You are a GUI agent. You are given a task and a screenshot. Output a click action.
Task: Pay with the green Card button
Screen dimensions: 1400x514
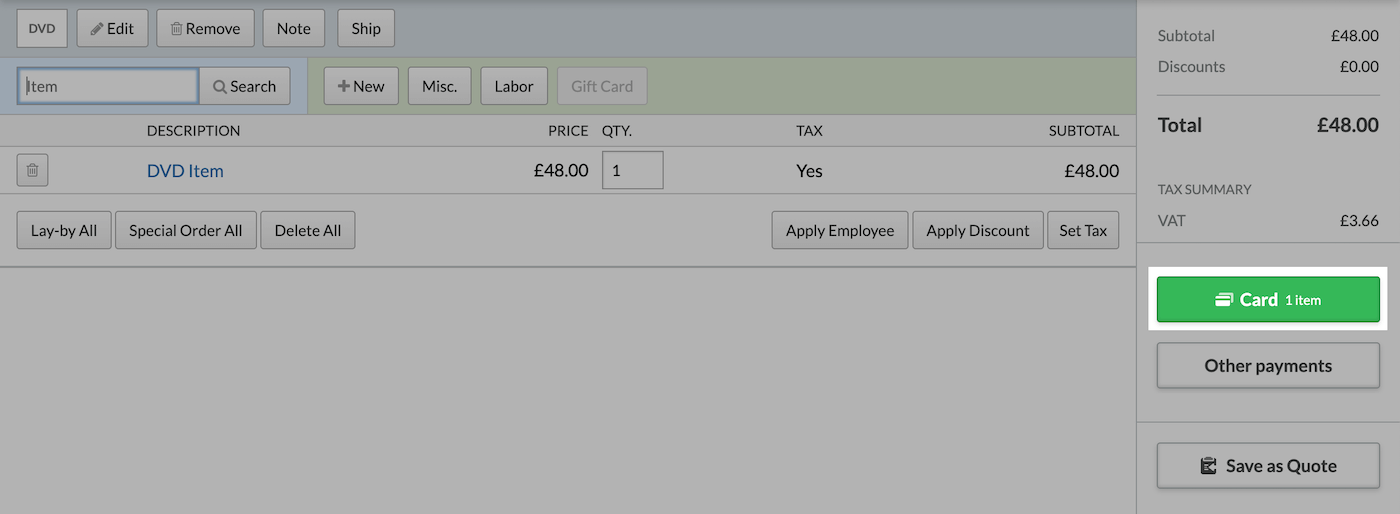click(1268, 299)
